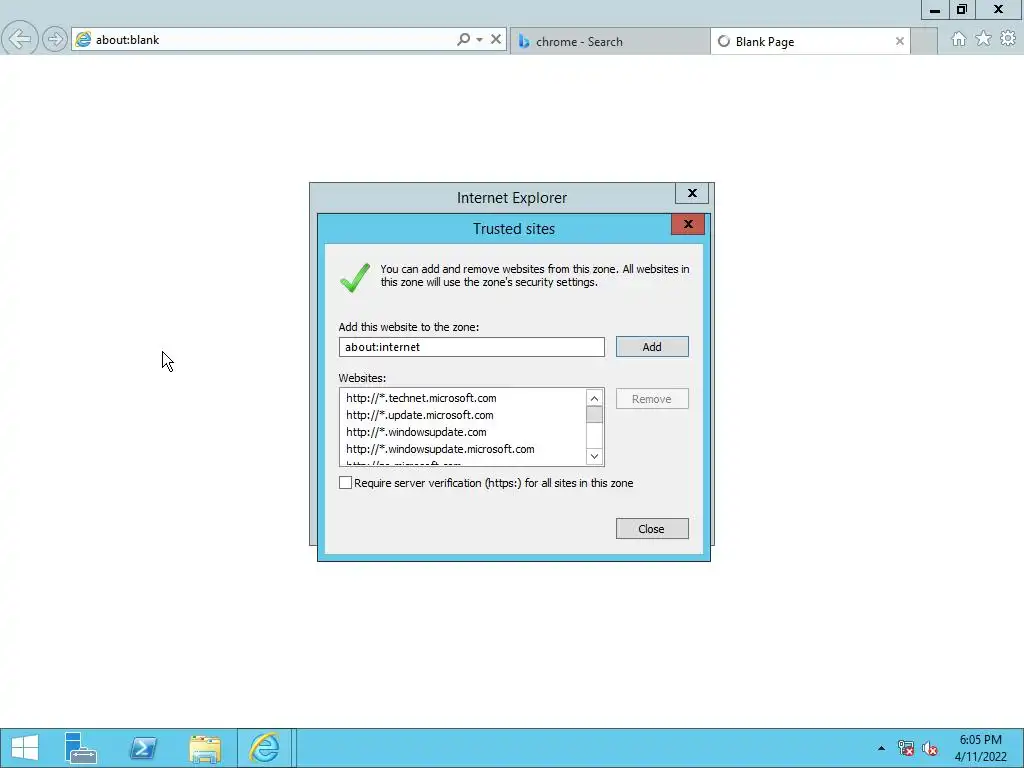The height and width of the screenshot is (768, 1024).
Task: Close the Trusted sites dialog with red X
Action: coord(688,224)
